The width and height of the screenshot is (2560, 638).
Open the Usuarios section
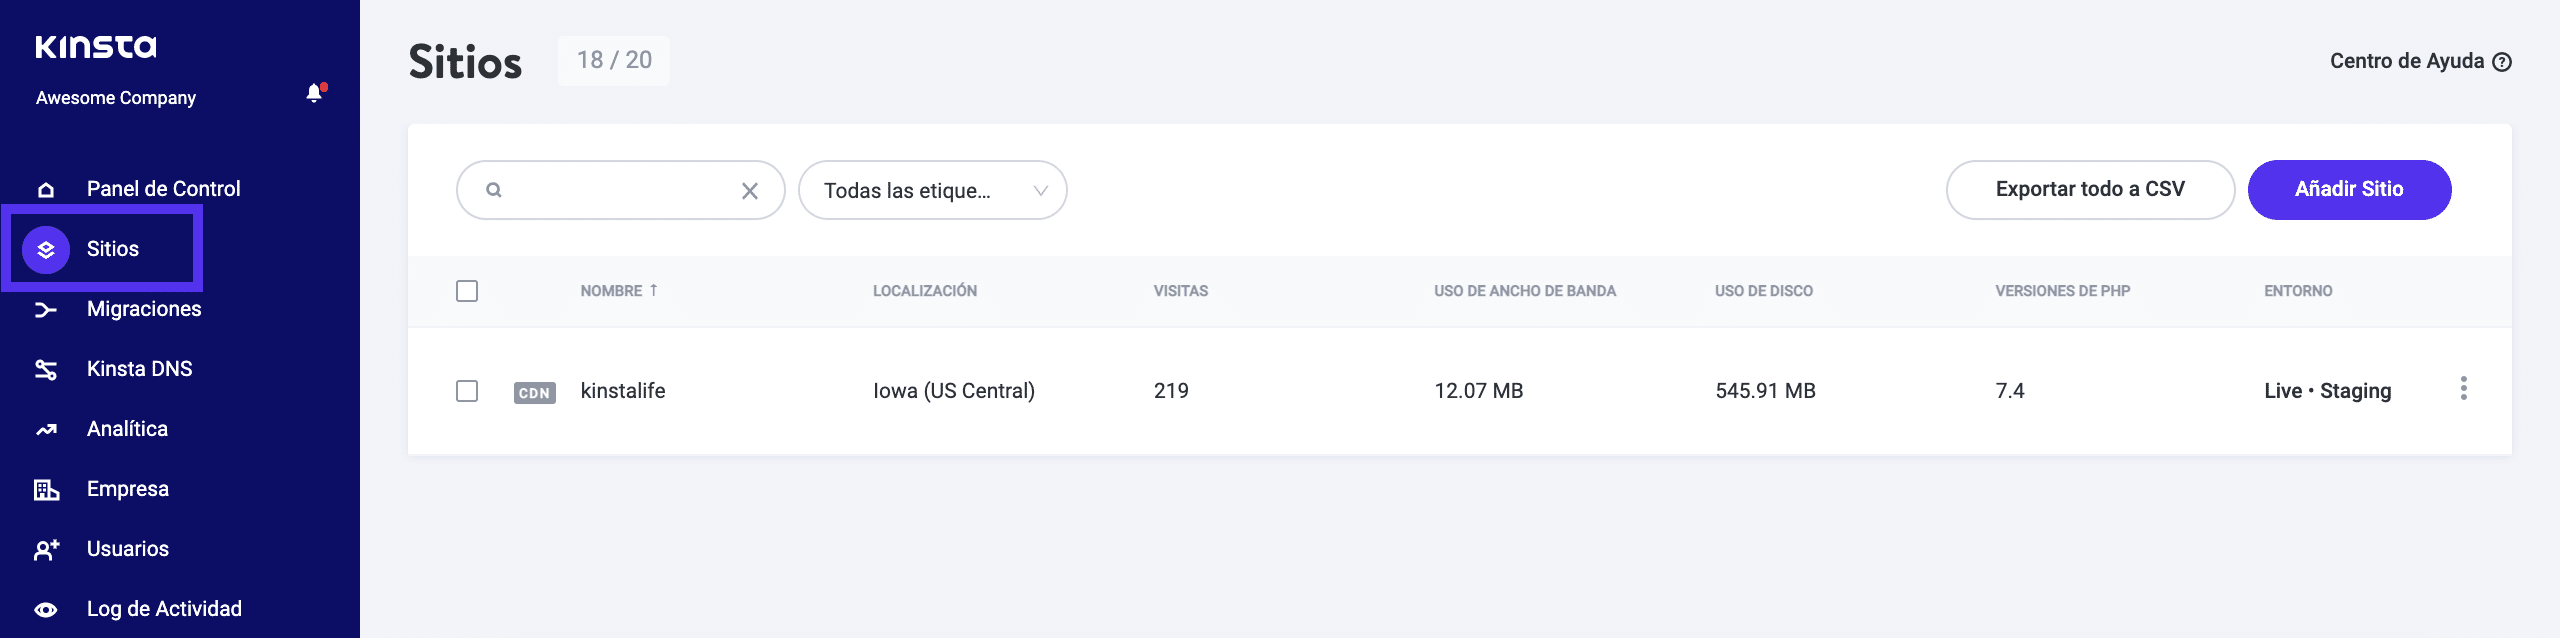point(127,548)
